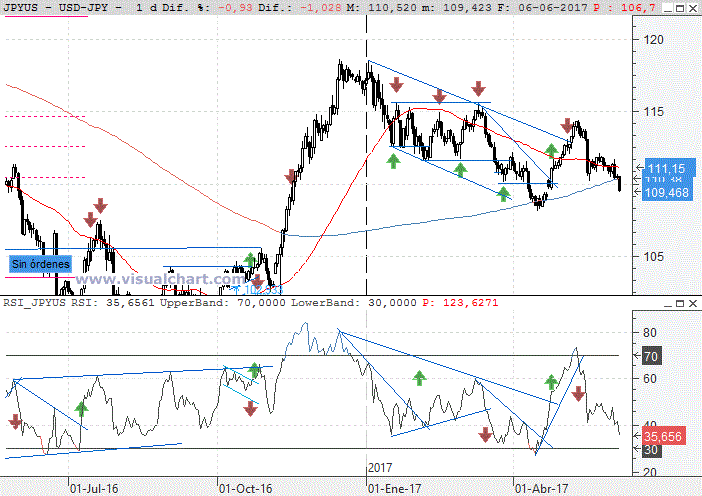Minimize the RSI_JPYUS indicator panel
This screenshot has width=702, height=496.
[x=668, y=304]
